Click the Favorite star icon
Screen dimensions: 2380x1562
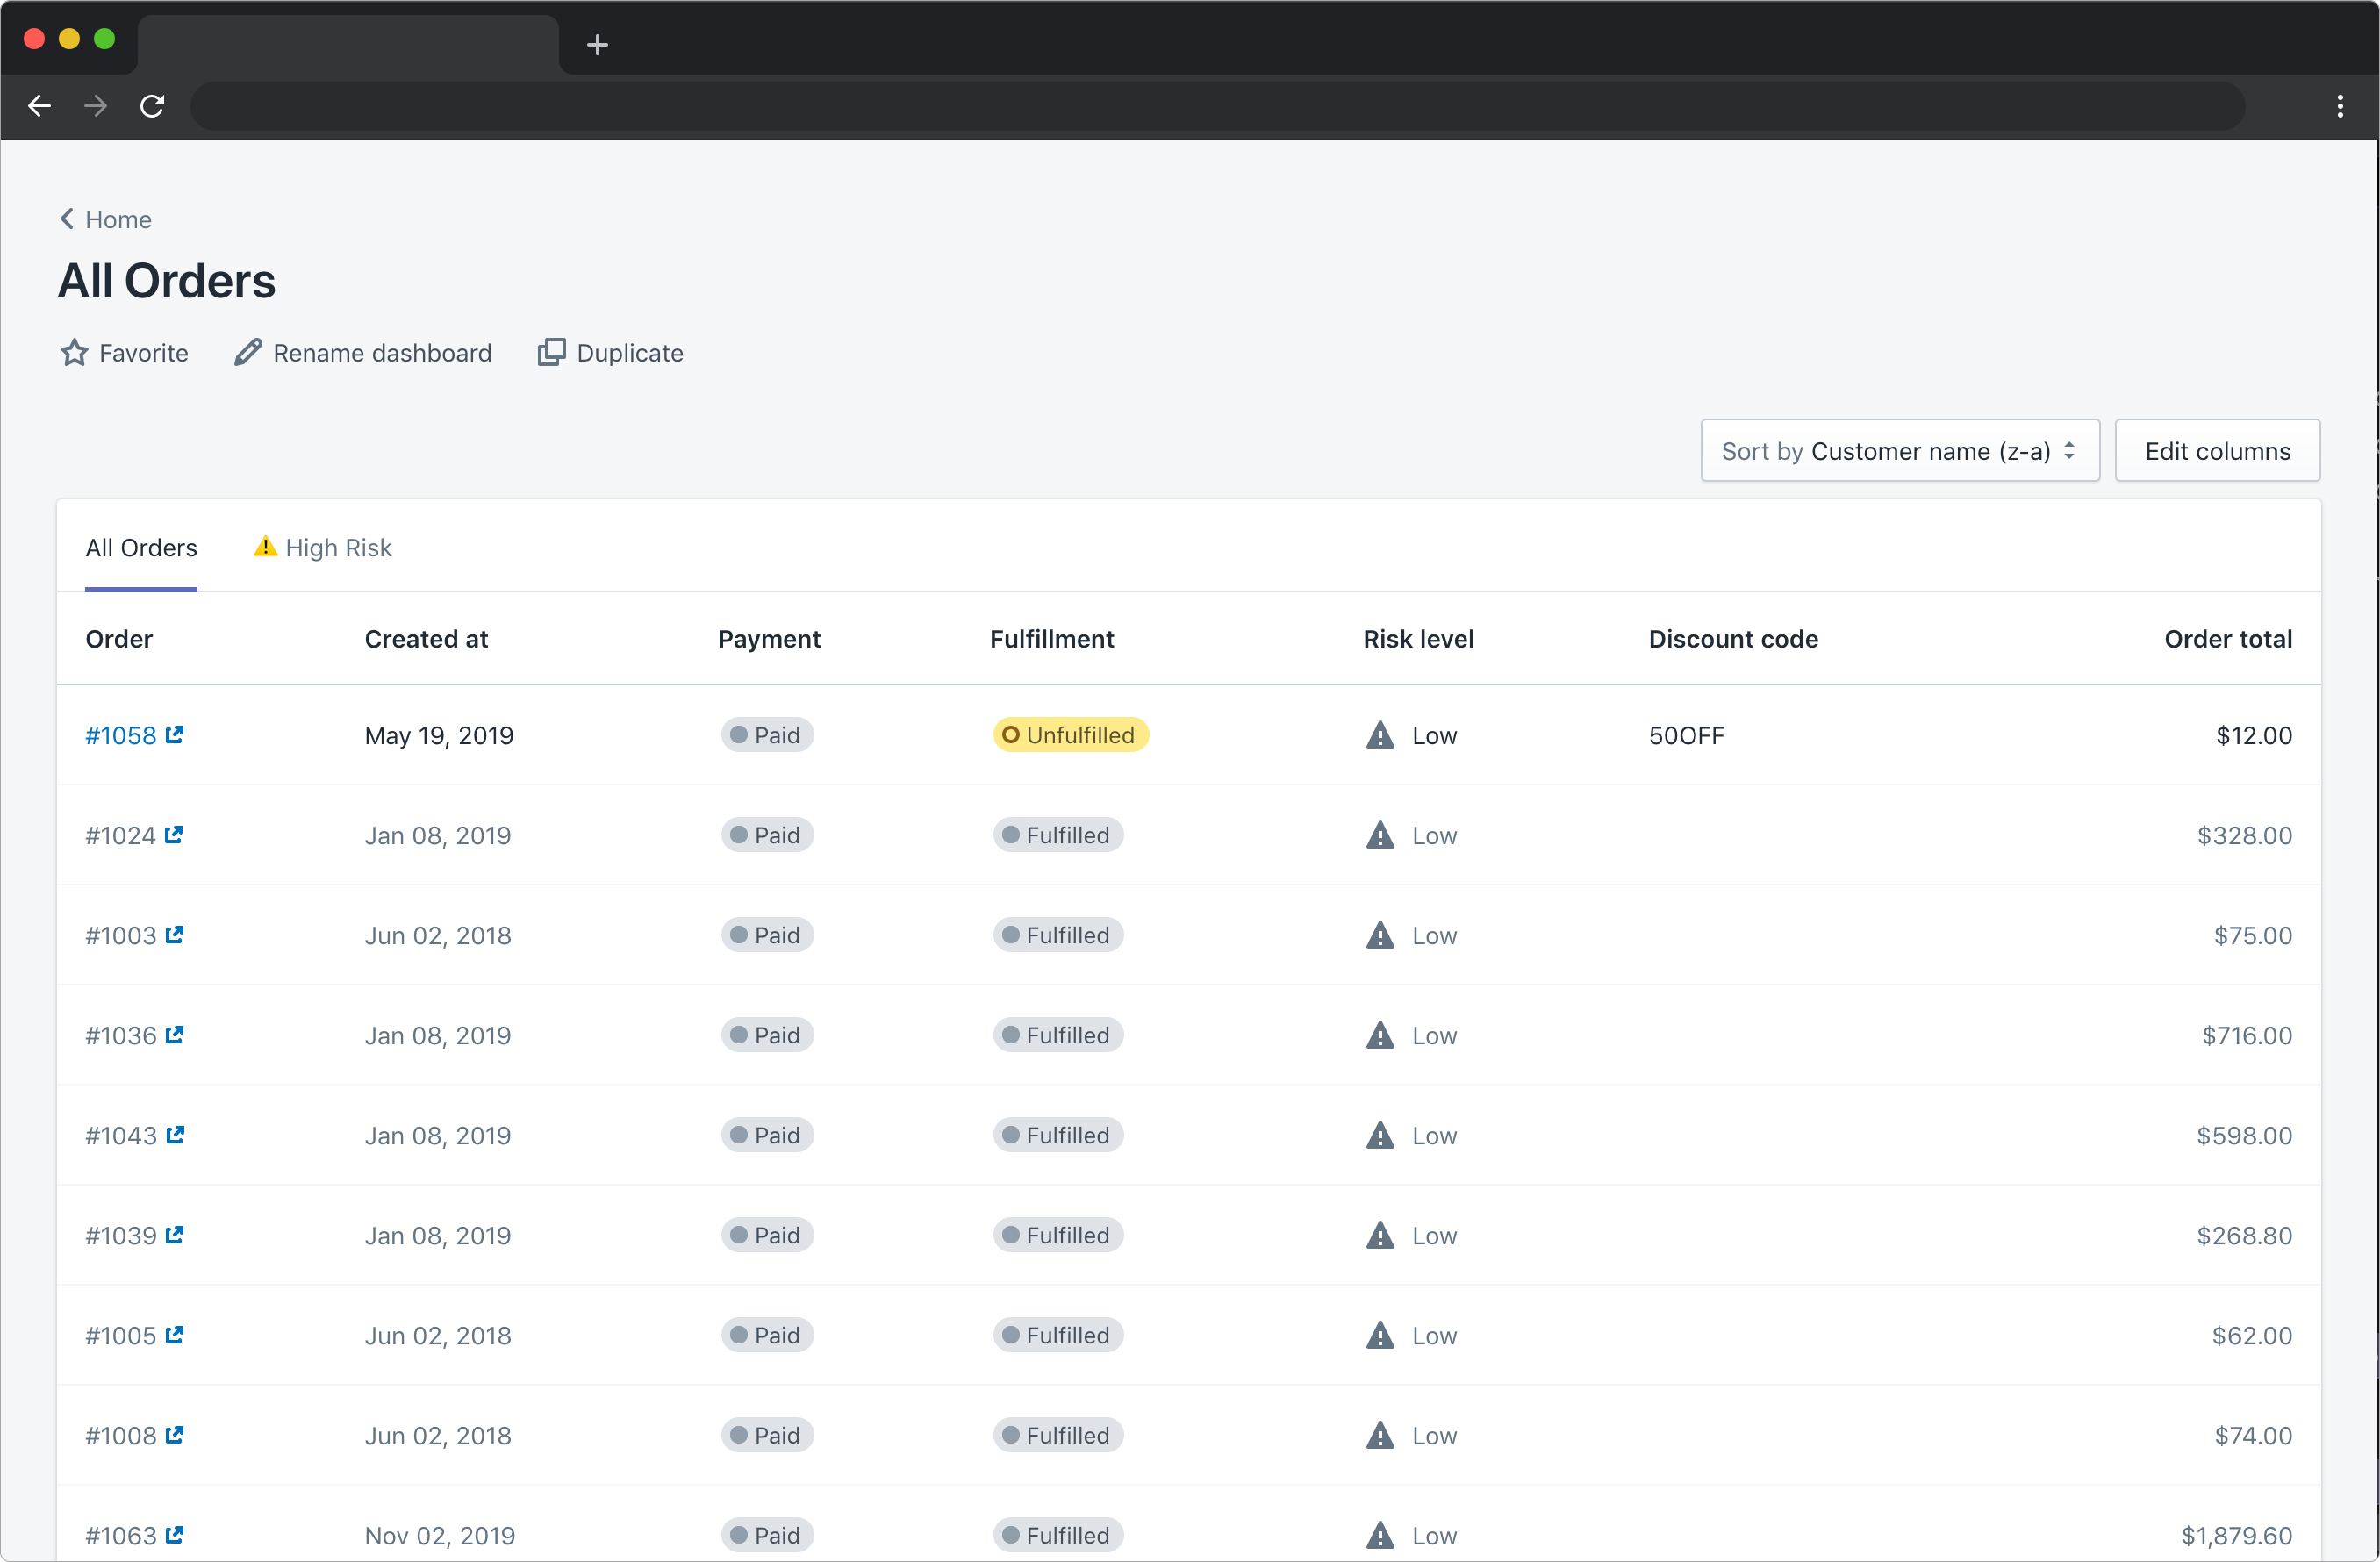pyautogui.click(x=74, y=353)
